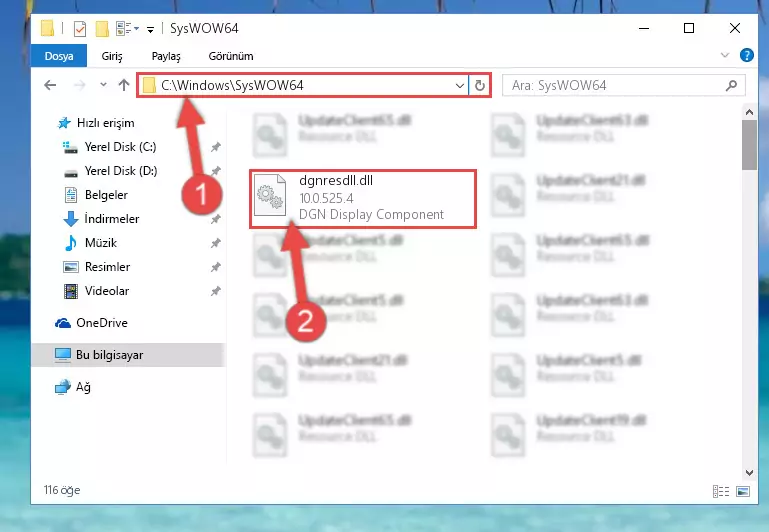Screen dimensions: 769x532
Task: Switch to the Görünüm tab
Action: 231,56
